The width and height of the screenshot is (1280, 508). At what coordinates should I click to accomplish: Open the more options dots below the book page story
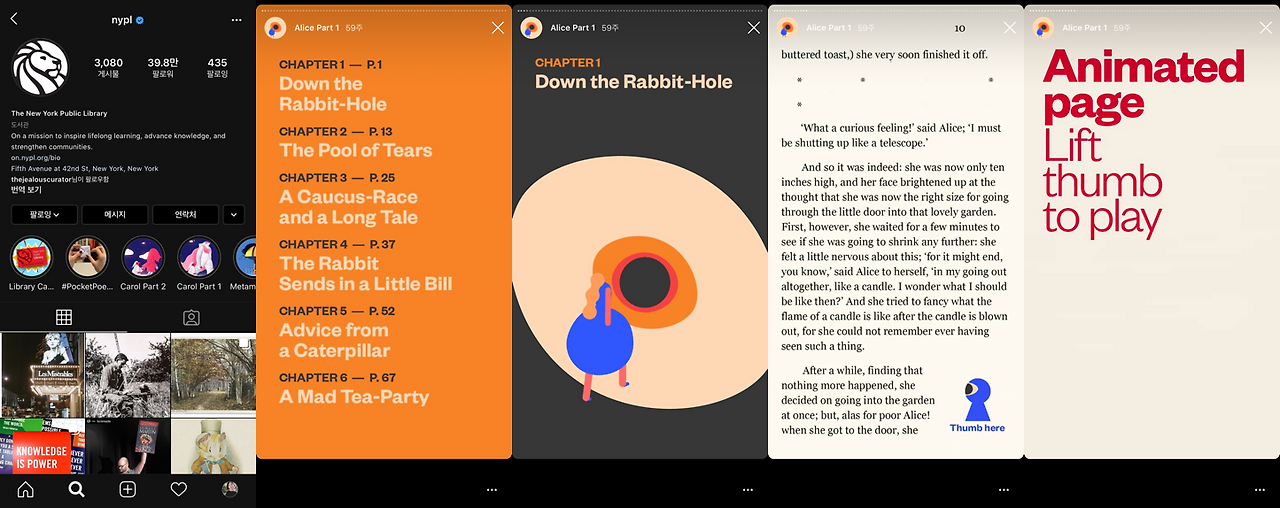pos(1004,490)
